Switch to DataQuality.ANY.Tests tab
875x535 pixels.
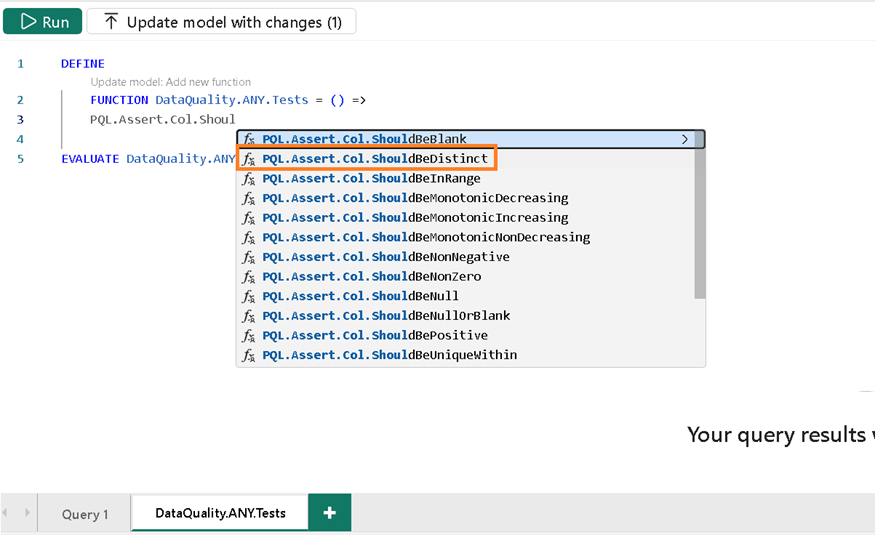pos(220,513)
